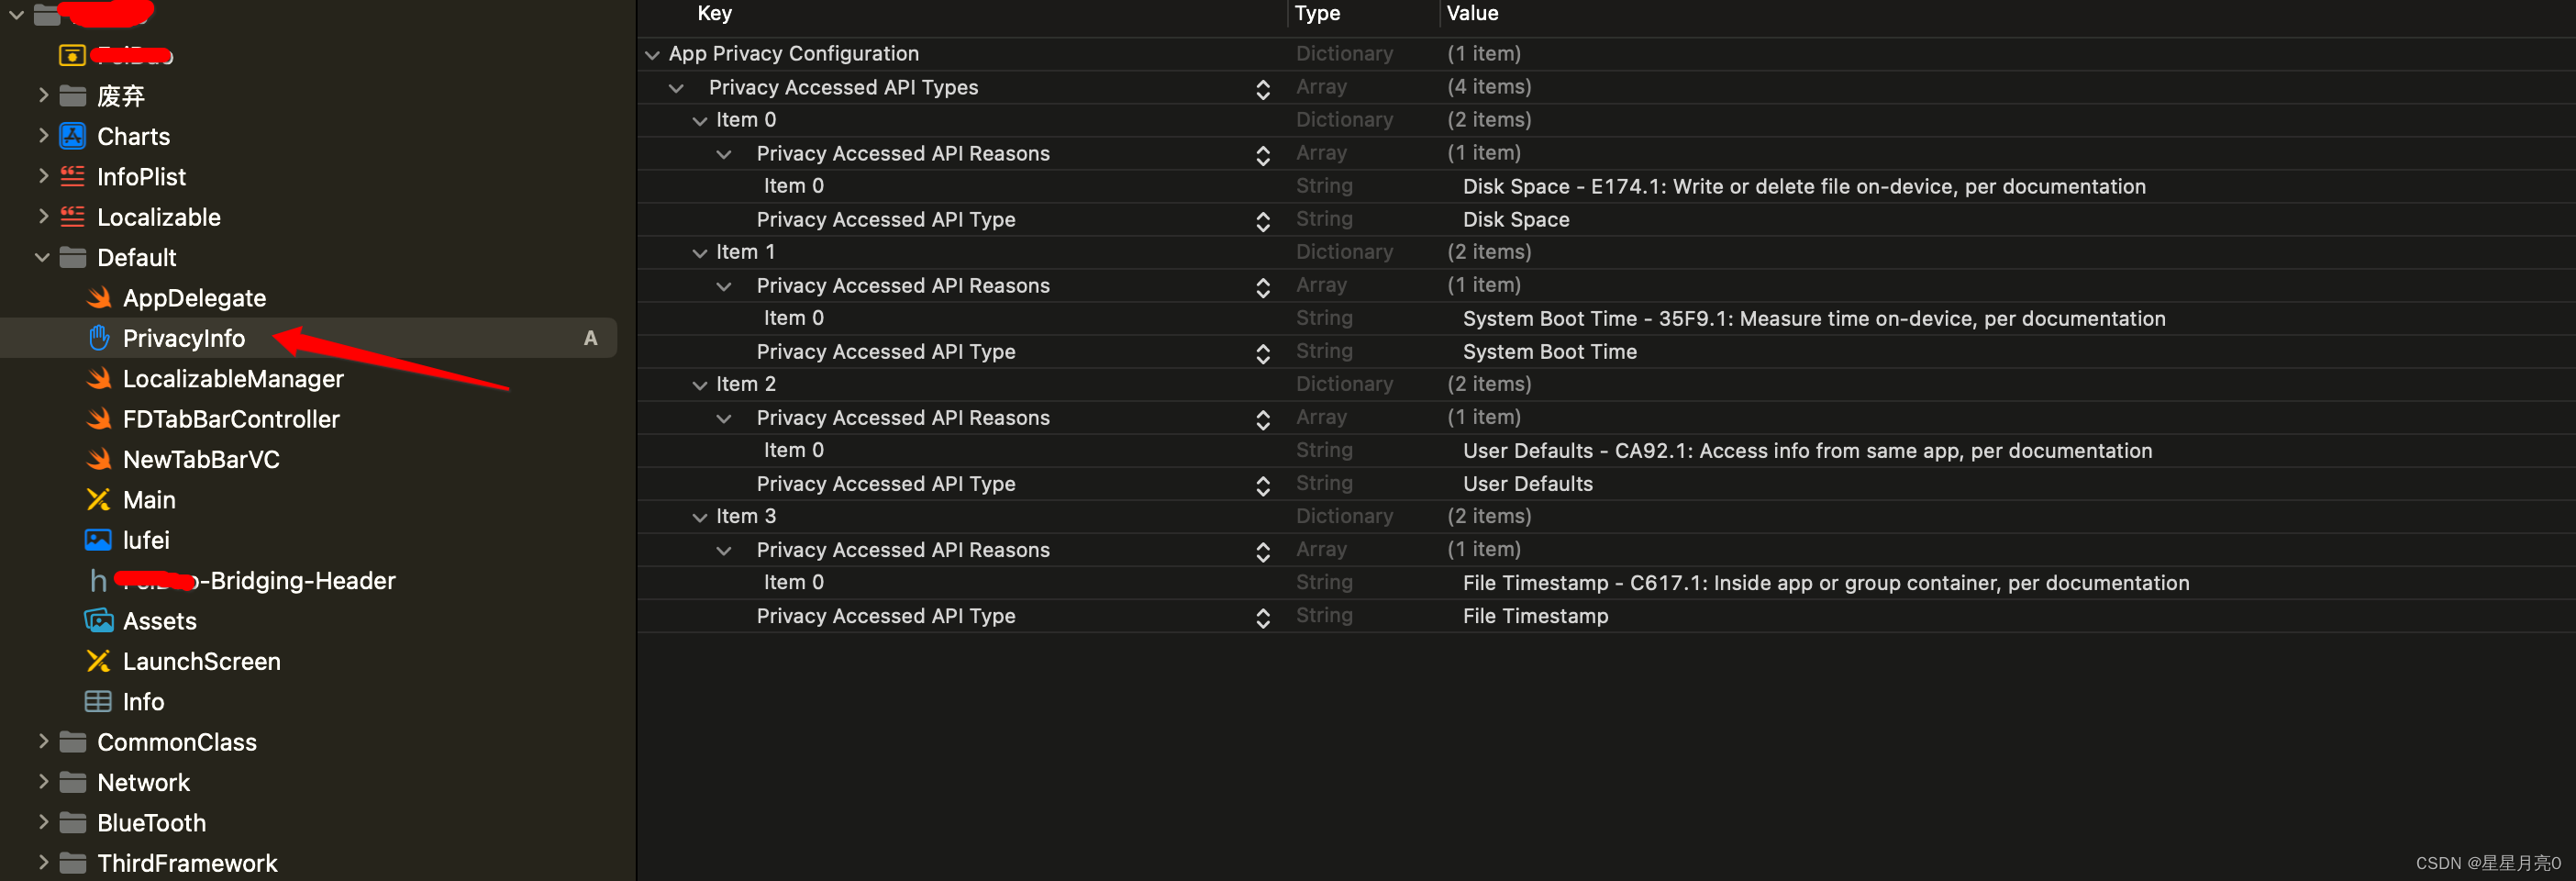Open key stepper for User Defaults API Type row
This screenshot has height=881, width=2576.
pyautogui.click(x=1263, y=485)
